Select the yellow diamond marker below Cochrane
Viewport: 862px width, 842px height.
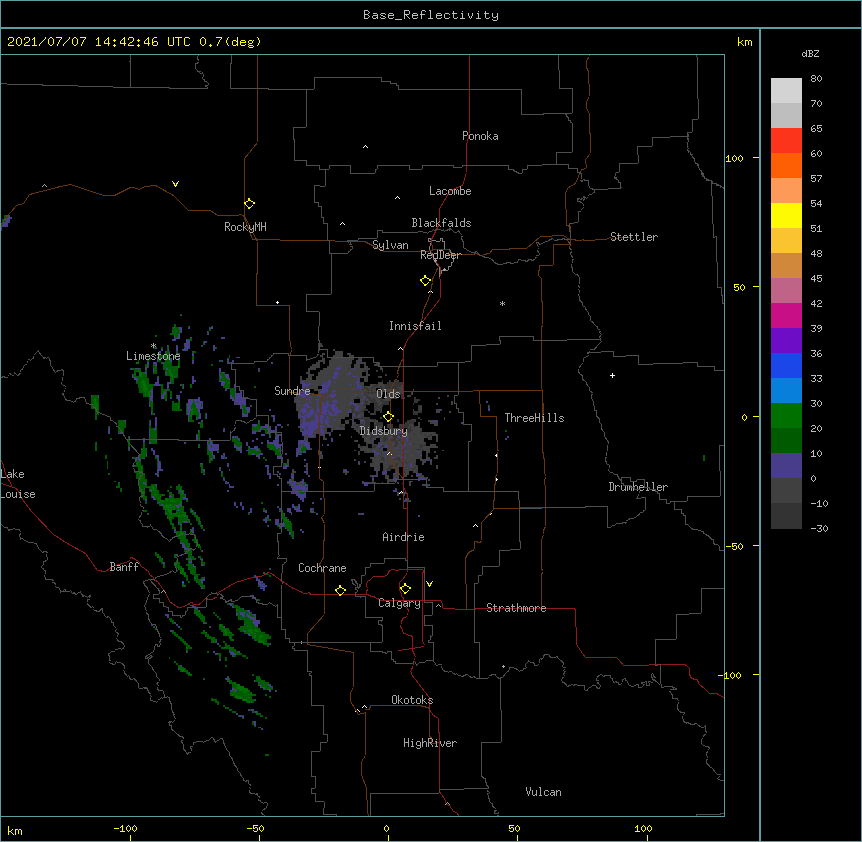click(340, 590)
